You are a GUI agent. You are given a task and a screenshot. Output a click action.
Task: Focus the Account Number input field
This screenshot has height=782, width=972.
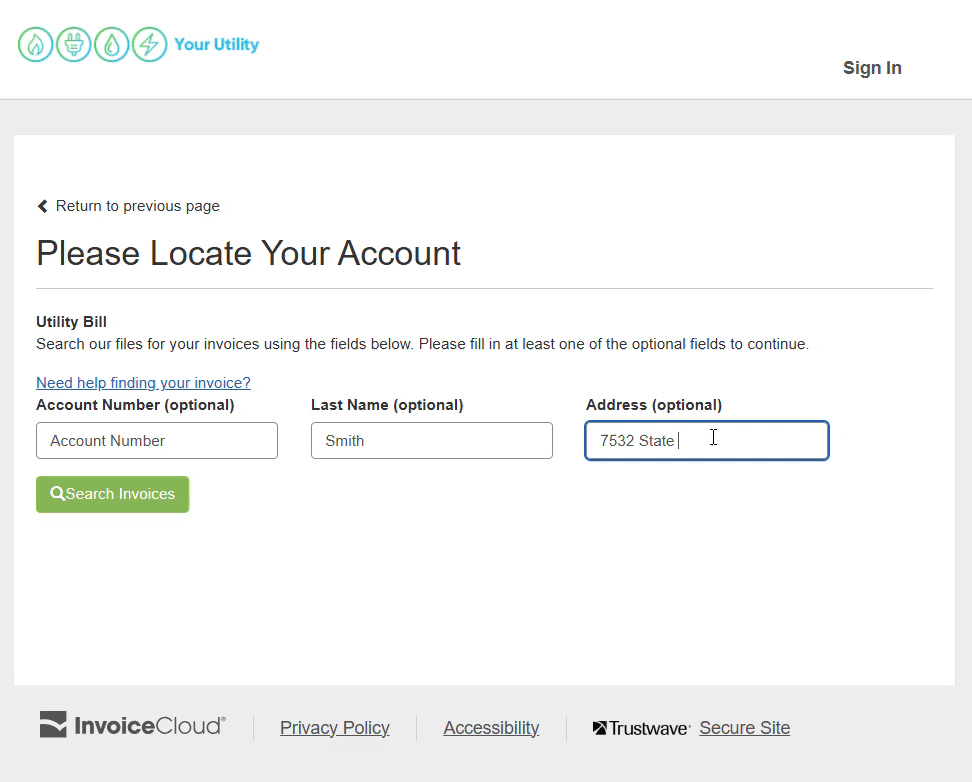click(x=157, y=441)
